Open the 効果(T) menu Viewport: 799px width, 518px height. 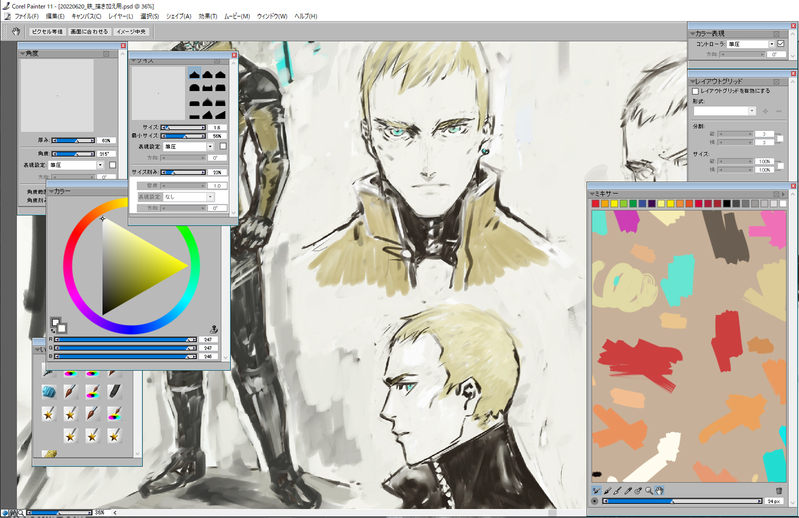tap(208, 16)
